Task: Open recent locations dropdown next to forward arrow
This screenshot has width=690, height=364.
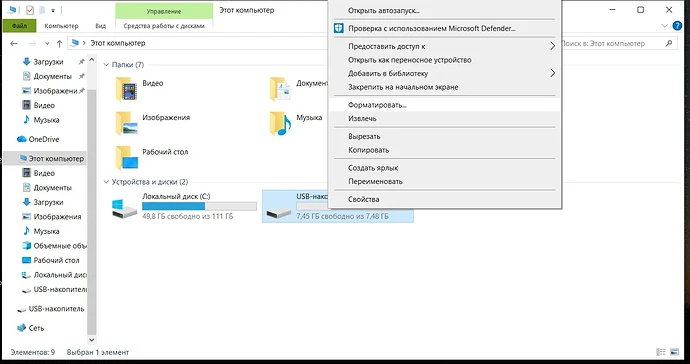Action: click(x=47, y=44)
